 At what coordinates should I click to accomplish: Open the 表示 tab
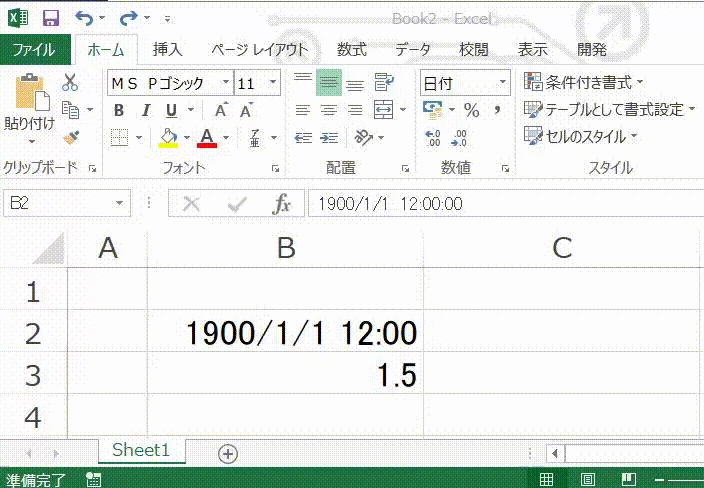pos(532,49)
